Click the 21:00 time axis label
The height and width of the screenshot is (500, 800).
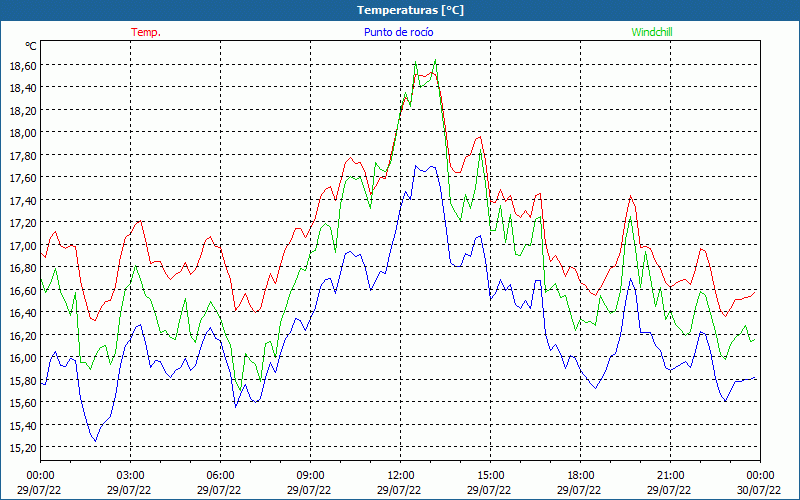tap(670, 476)
